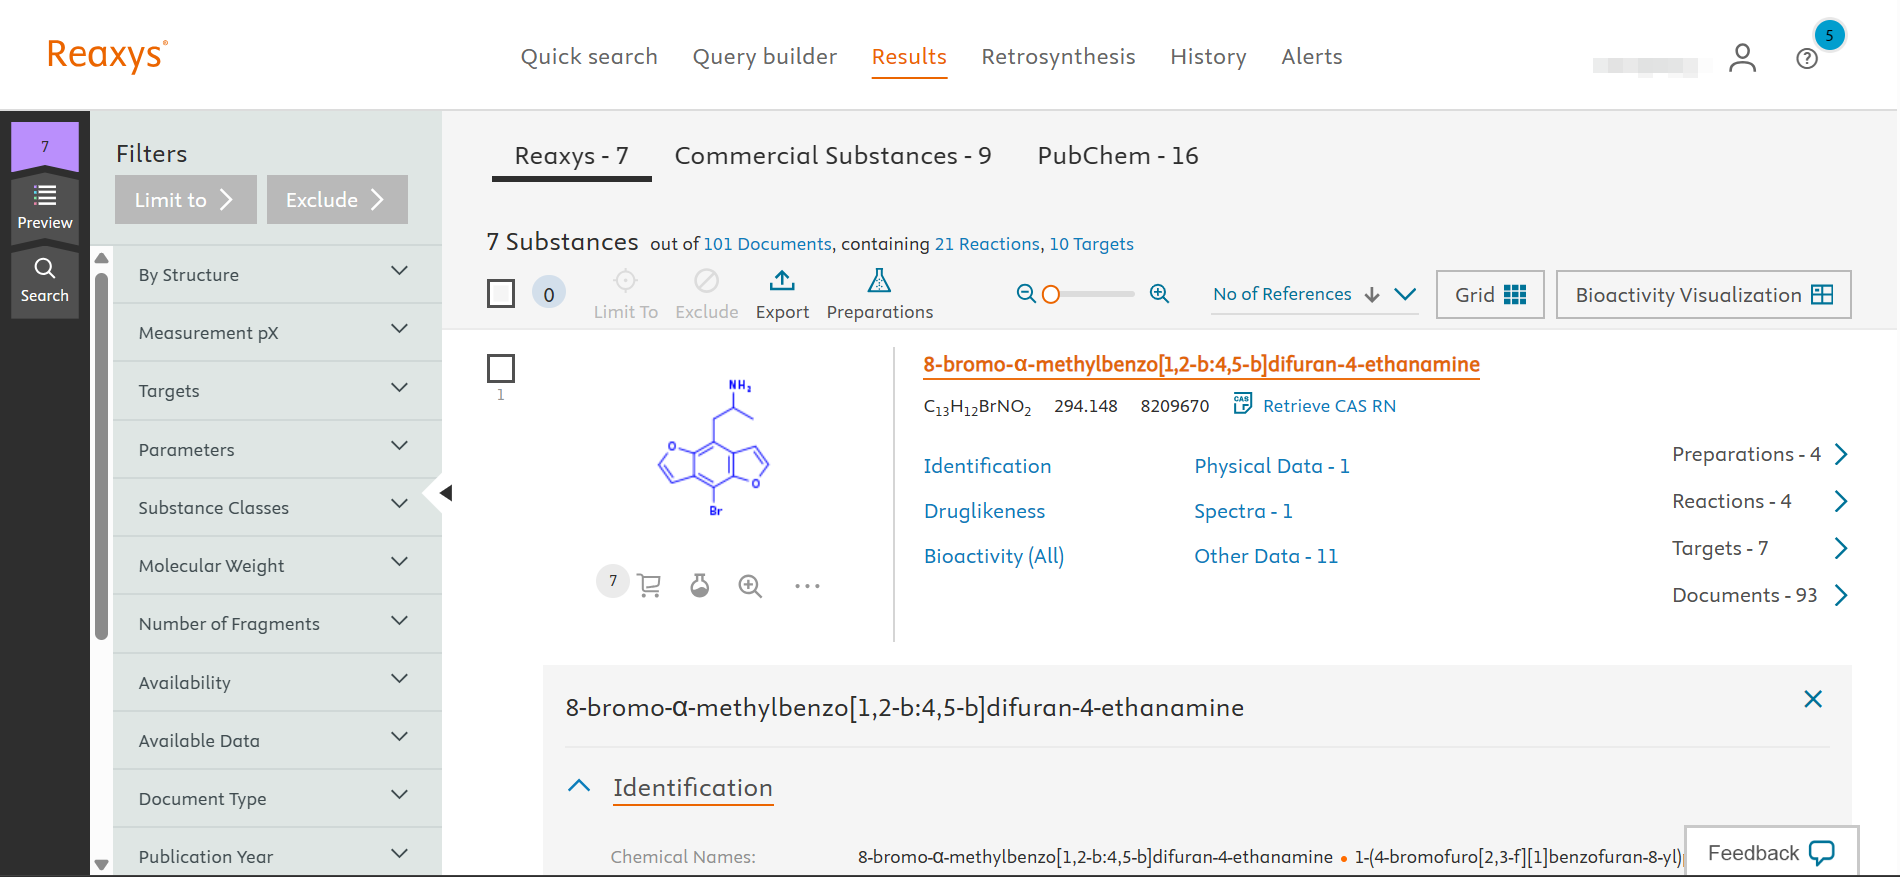1900x877 pixels.
Task: Collapse the Identification section
Action: [579, 786]
